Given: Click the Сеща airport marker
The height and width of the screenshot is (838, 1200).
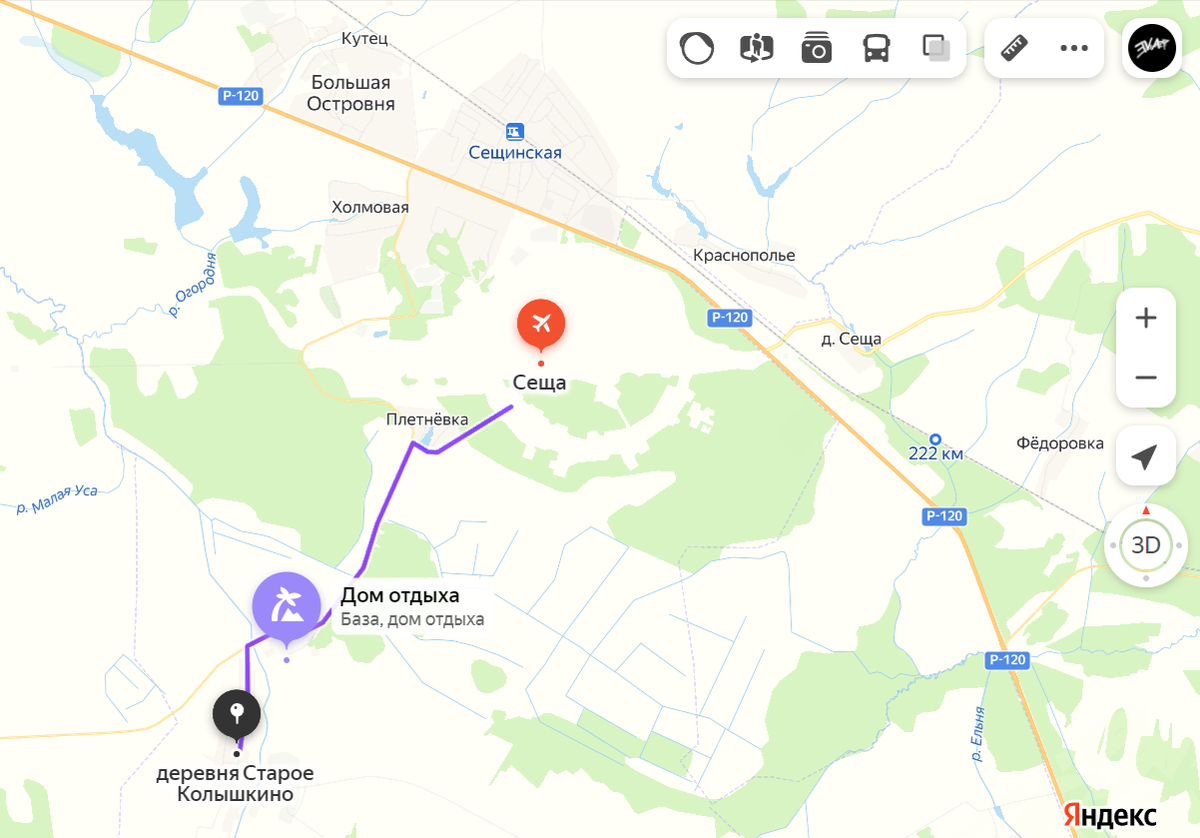Looking at the screenshot, I should click(541, 325).
